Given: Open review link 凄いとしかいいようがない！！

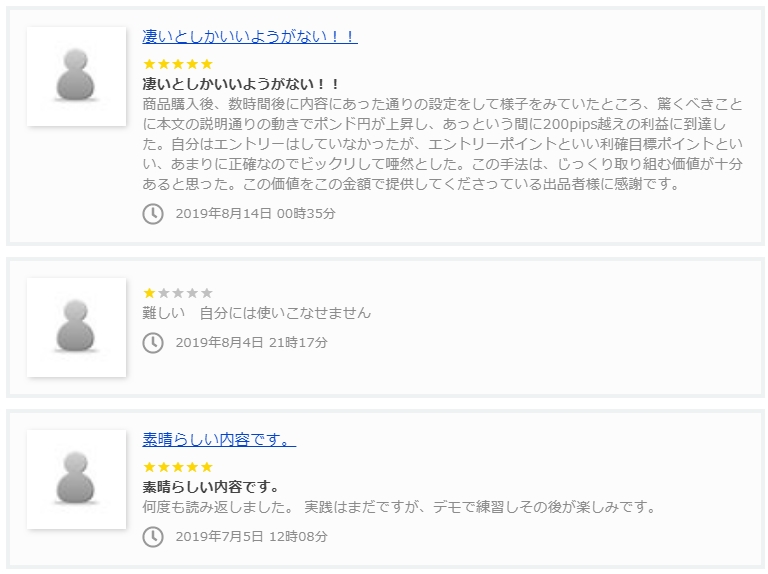Looking at the screenshot, I should coord(250,37).
